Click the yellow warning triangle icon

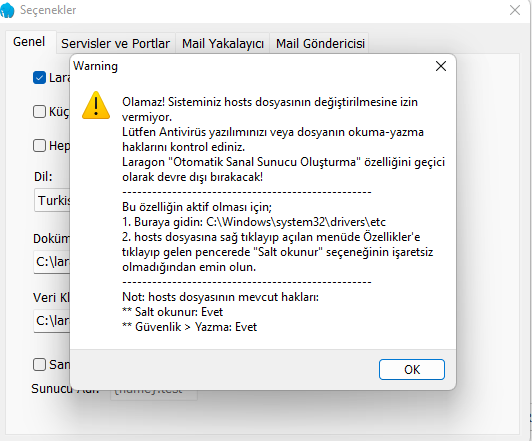pos(96,105)
